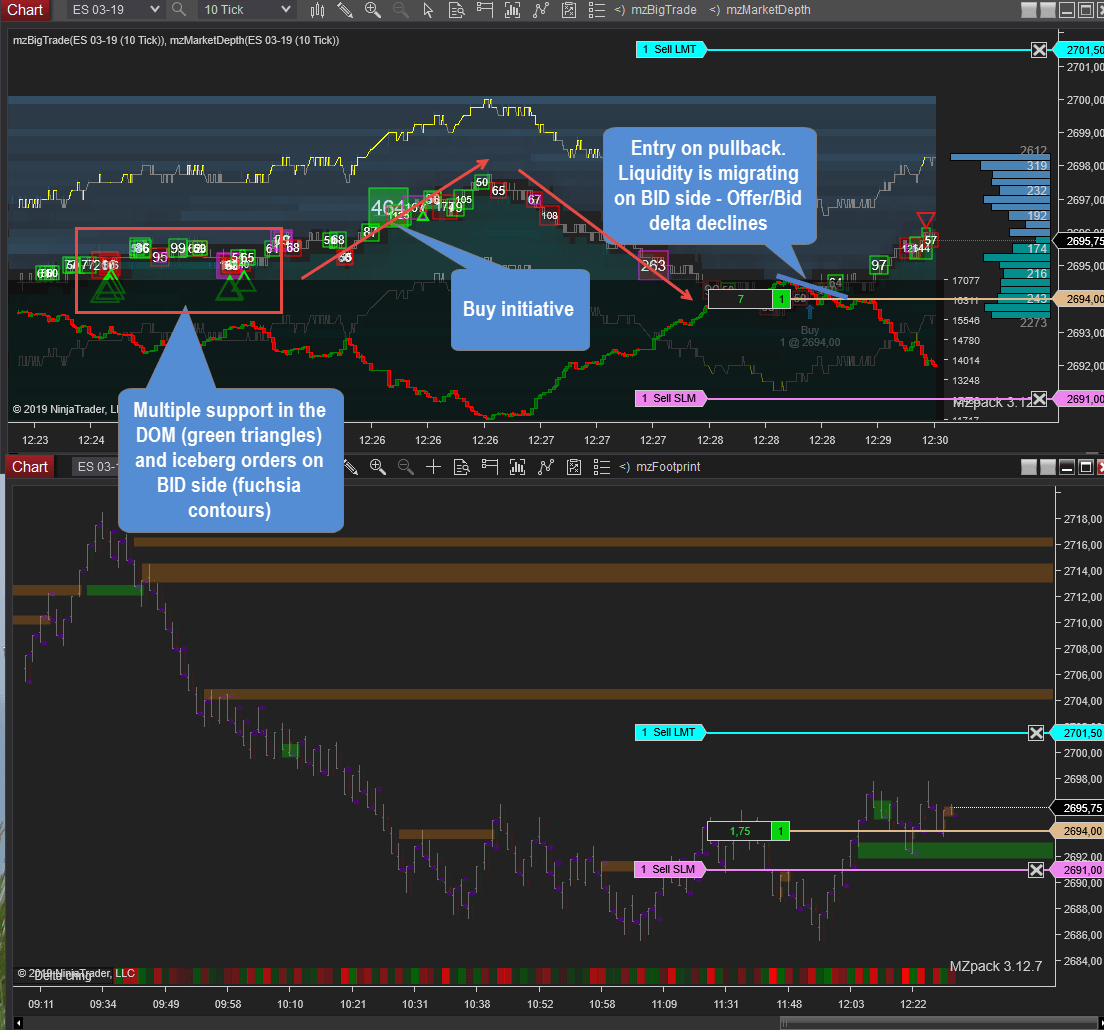1104x1030 pixels.
Task: Open the Chart menu of the mzFootprint window
Action: (x=30, y=467)
